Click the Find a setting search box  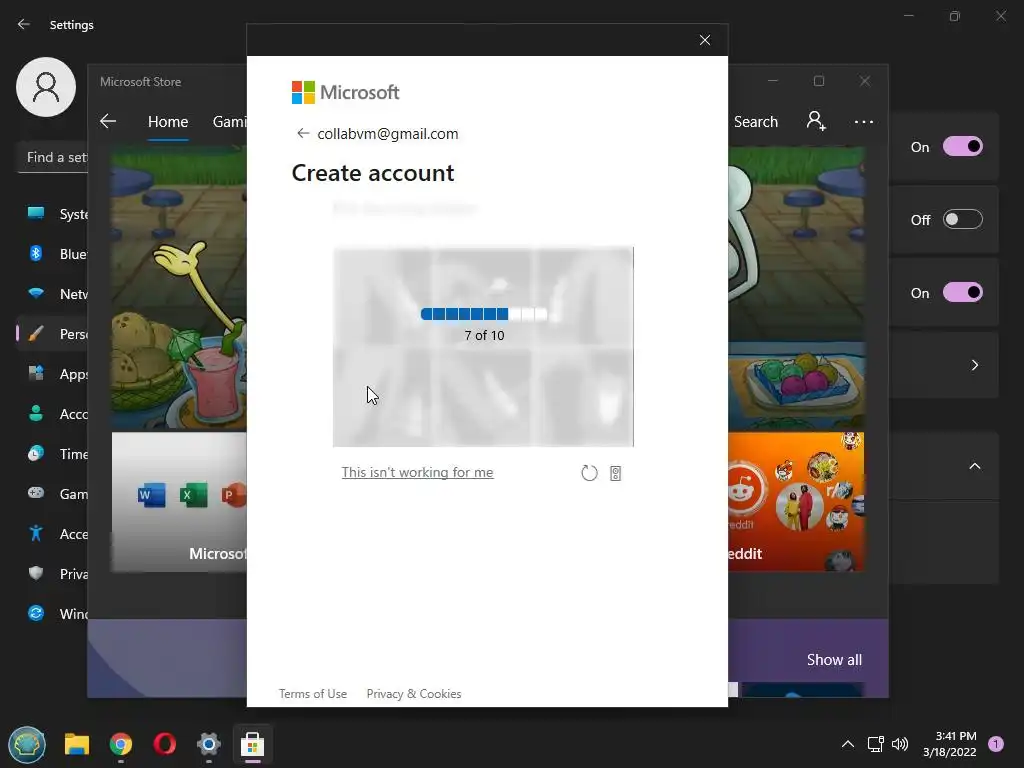[52, 157]
